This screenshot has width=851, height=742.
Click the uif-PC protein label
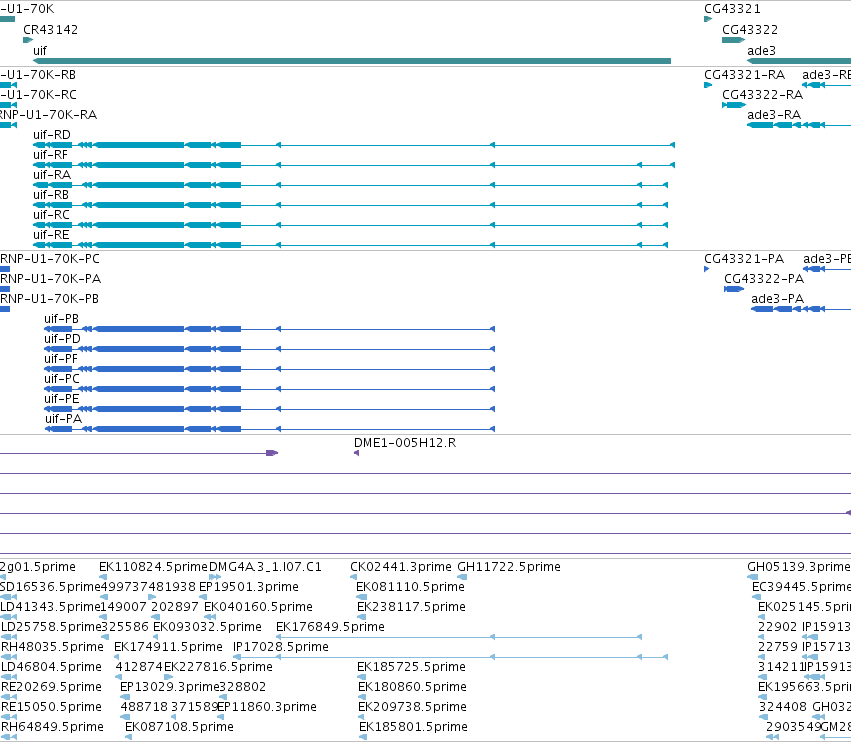(62, 379)
